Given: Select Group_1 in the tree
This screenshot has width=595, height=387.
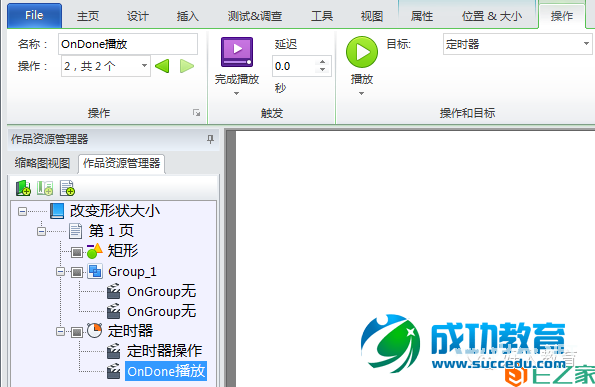Looking at the screenshot, I should pos(132,272).
